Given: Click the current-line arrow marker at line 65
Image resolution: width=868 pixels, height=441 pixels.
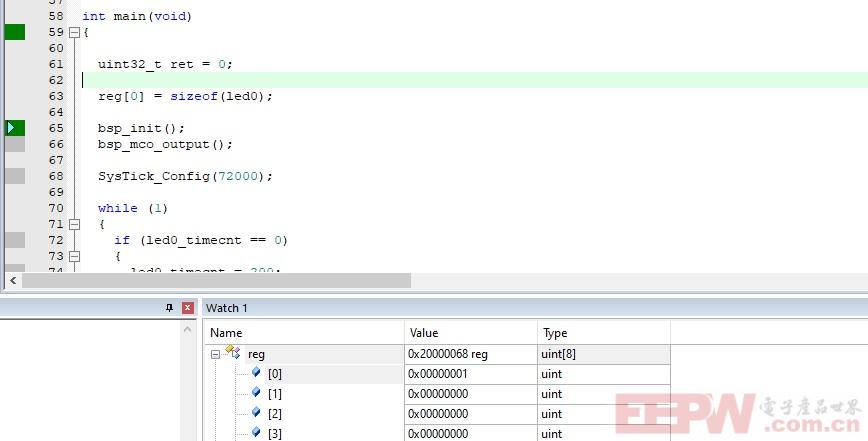Looking at the screenshot, I should tap(15, 128).
